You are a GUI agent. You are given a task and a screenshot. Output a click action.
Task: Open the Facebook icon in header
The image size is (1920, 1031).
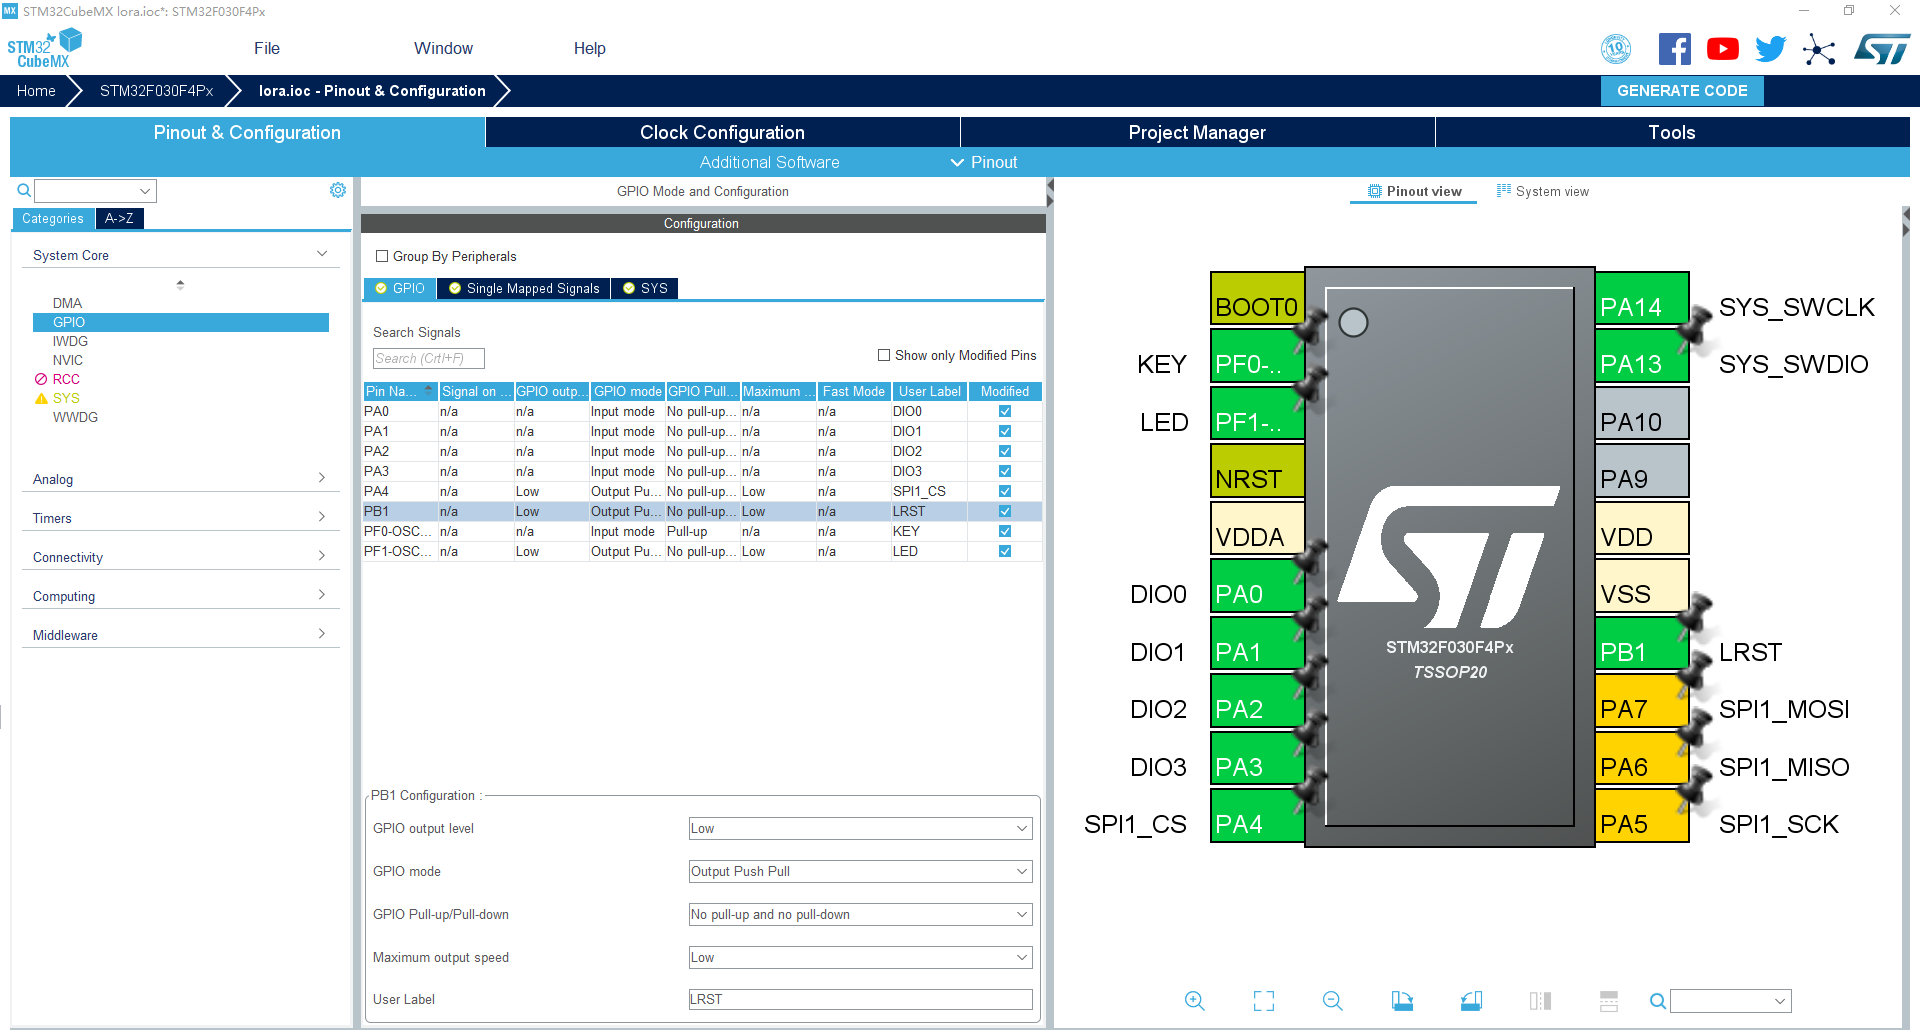[x=1674, y=49]
